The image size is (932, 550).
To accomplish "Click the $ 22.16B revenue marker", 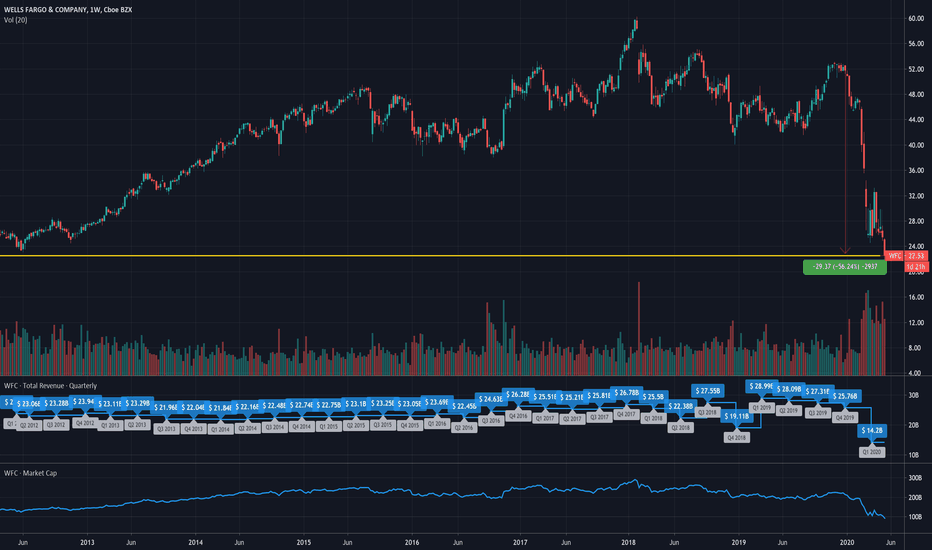I will (x=247, y=407).
